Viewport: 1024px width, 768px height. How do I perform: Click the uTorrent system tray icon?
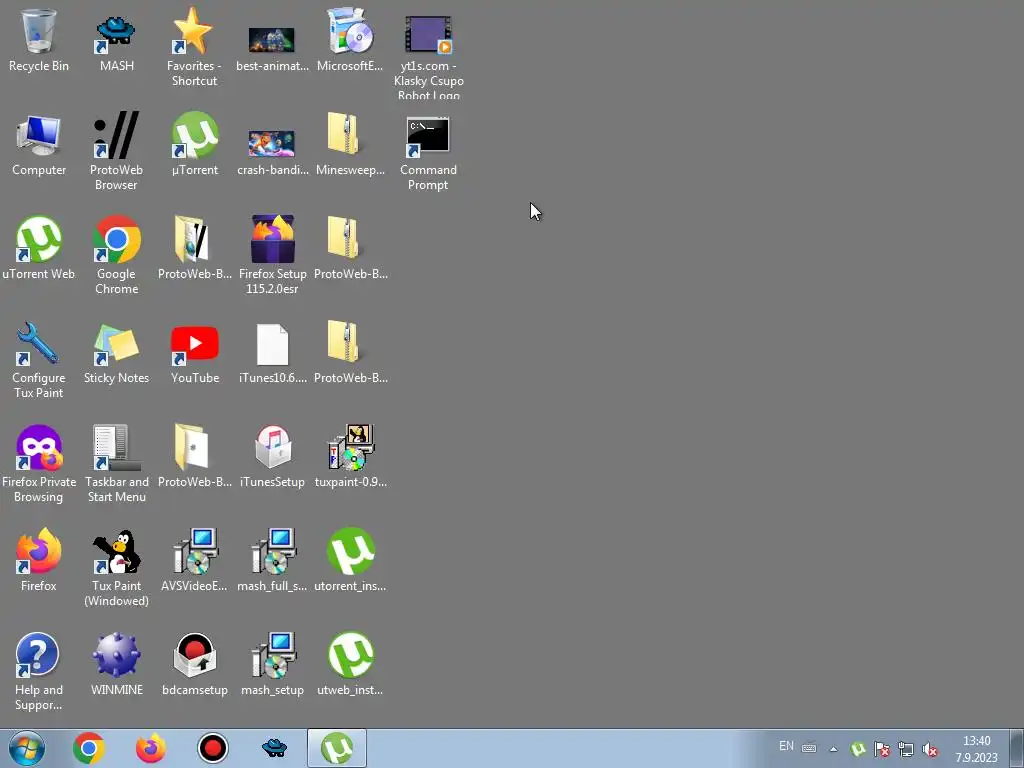[x=858, y=749]
